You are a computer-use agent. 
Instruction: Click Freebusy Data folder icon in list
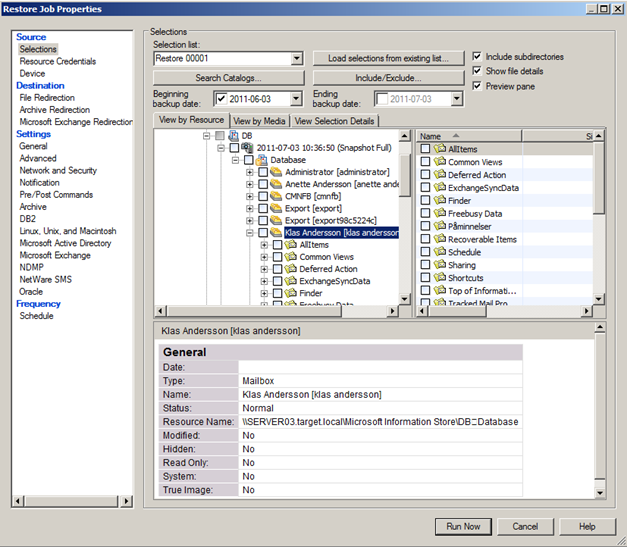(440, 213)
